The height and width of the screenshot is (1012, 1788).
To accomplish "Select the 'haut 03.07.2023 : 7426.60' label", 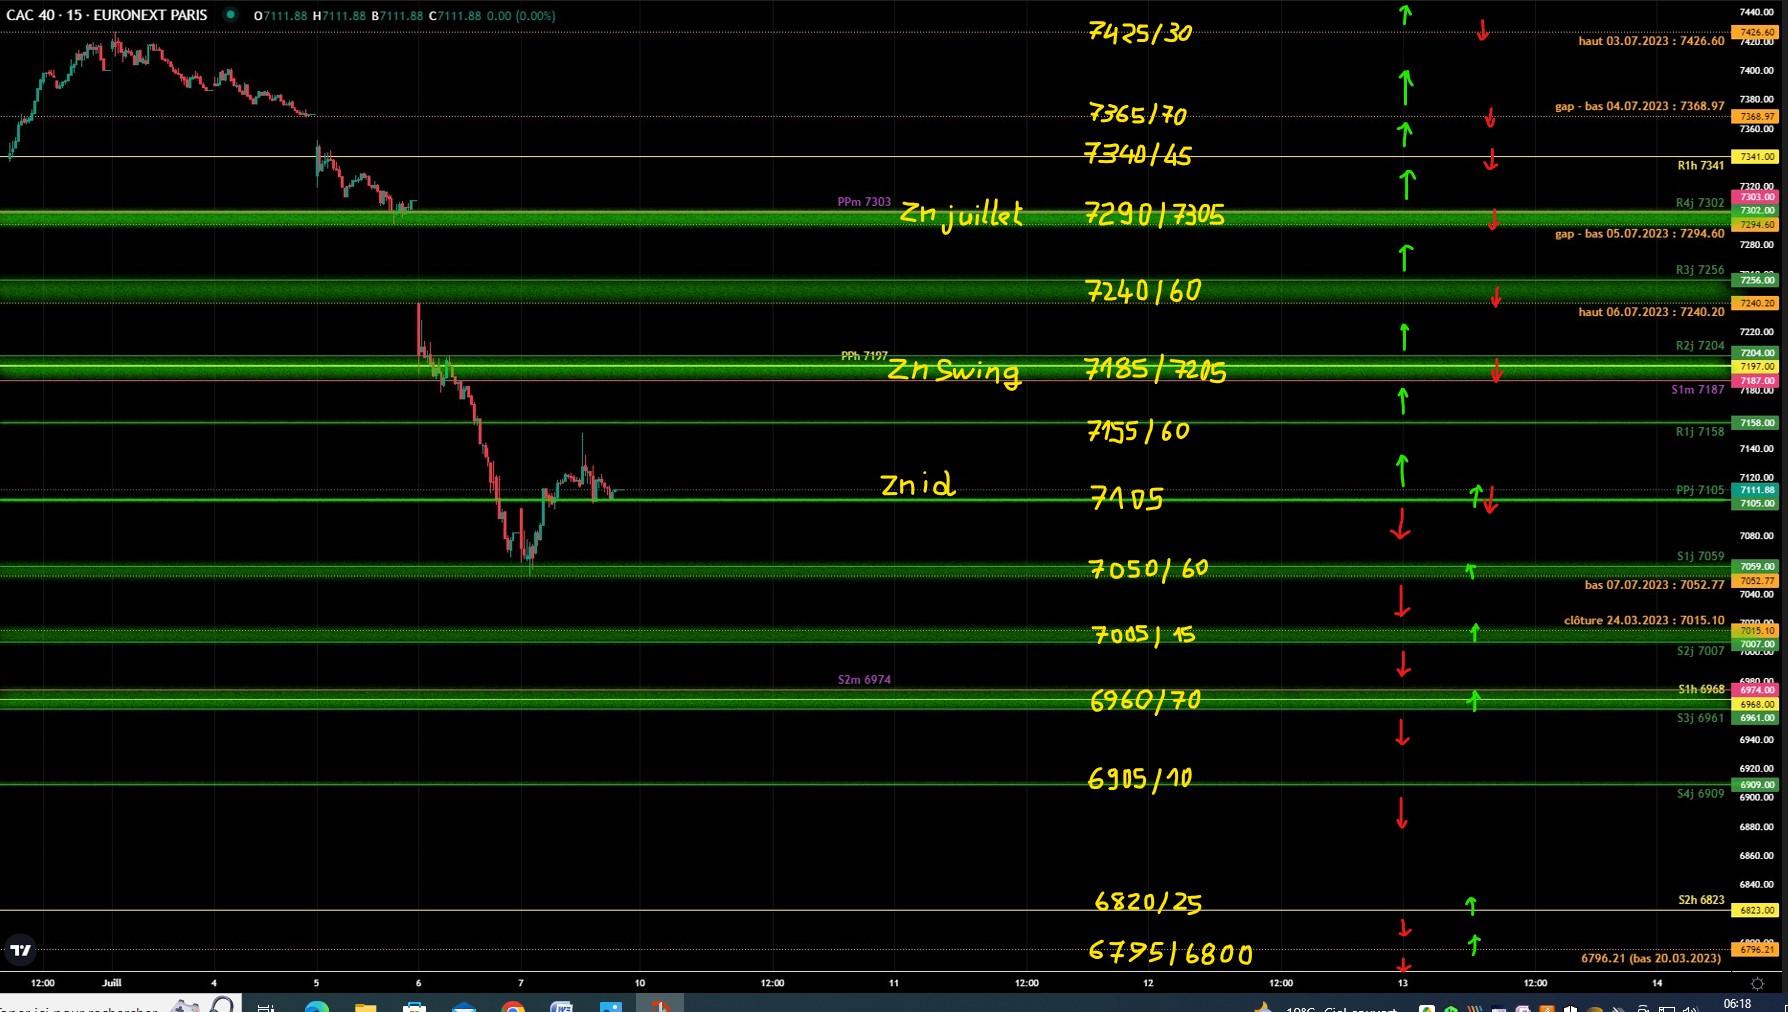I will coord(1651,41).
